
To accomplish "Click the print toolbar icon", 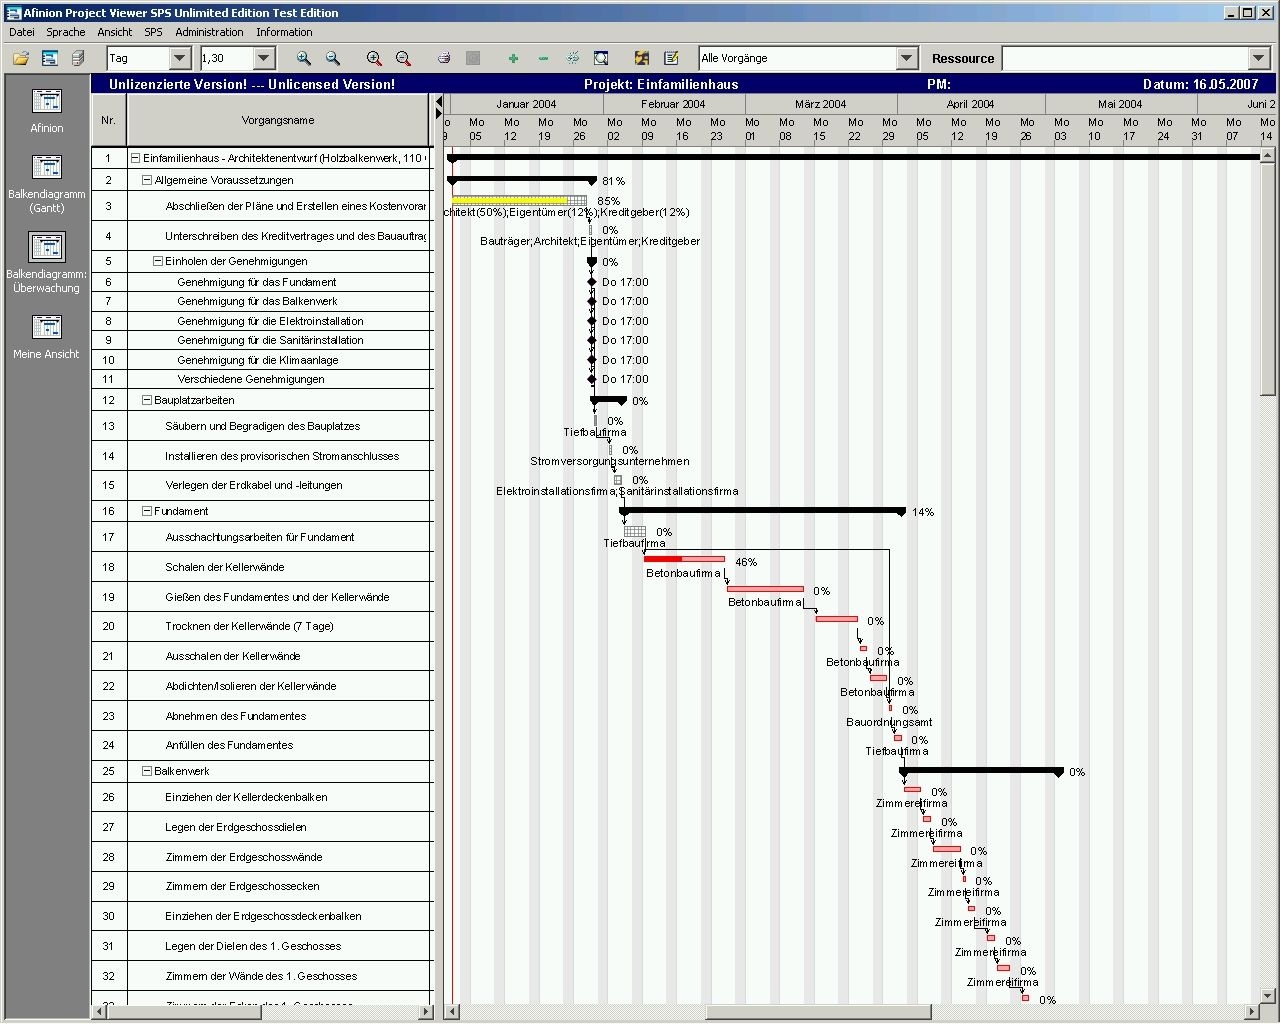I will coord(444,59).
